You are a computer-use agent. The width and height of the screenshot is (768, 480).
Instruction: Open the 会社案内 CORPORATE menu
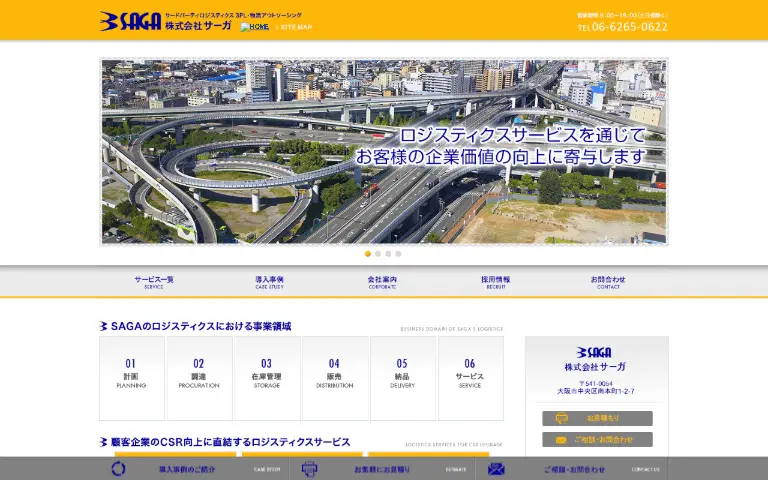pyautogui.click(x=383, y=282)
